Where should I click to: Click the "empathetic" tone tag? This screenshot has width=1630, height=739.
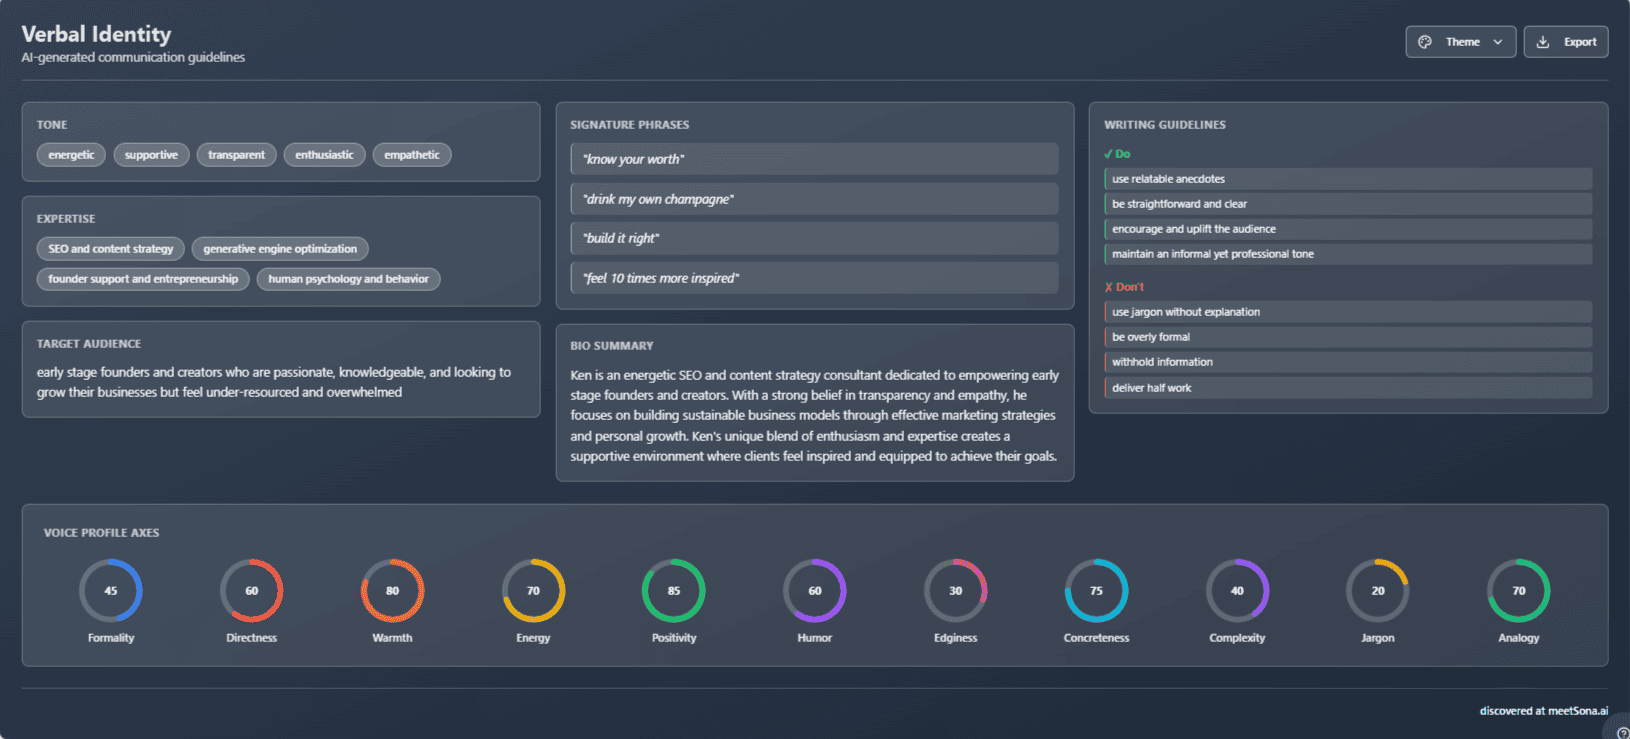click(x=412, y=155)
